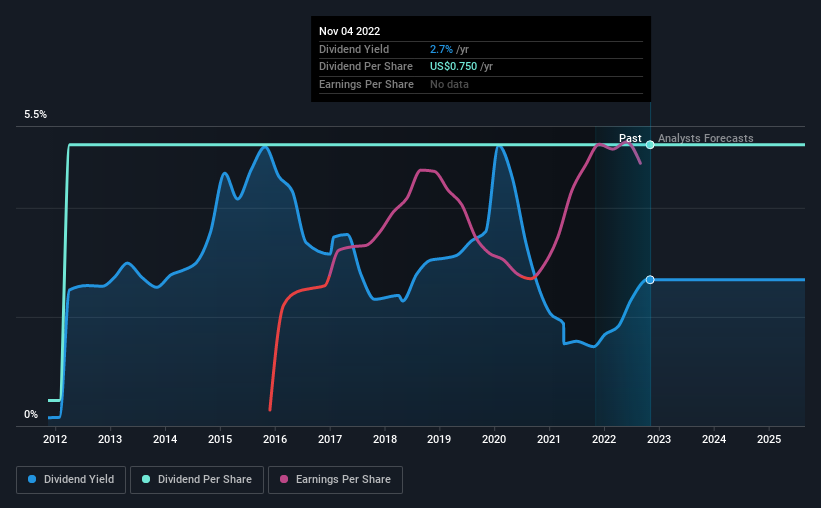
Task: Click the Analysts Forecasts label
Action: tap(705, 138)
